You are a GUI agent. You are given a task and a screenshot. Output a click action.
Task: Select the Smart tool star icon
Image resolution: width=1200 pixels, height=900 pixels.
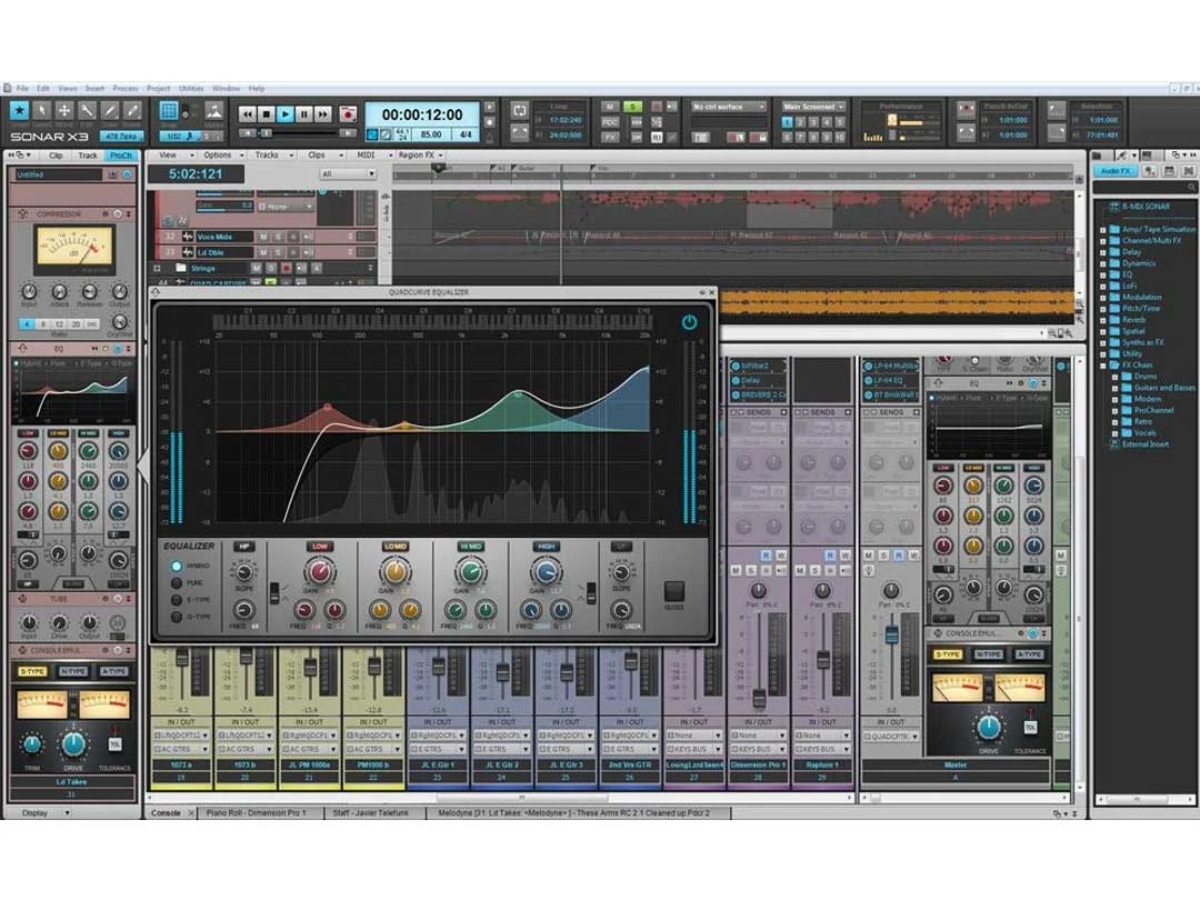19,111
